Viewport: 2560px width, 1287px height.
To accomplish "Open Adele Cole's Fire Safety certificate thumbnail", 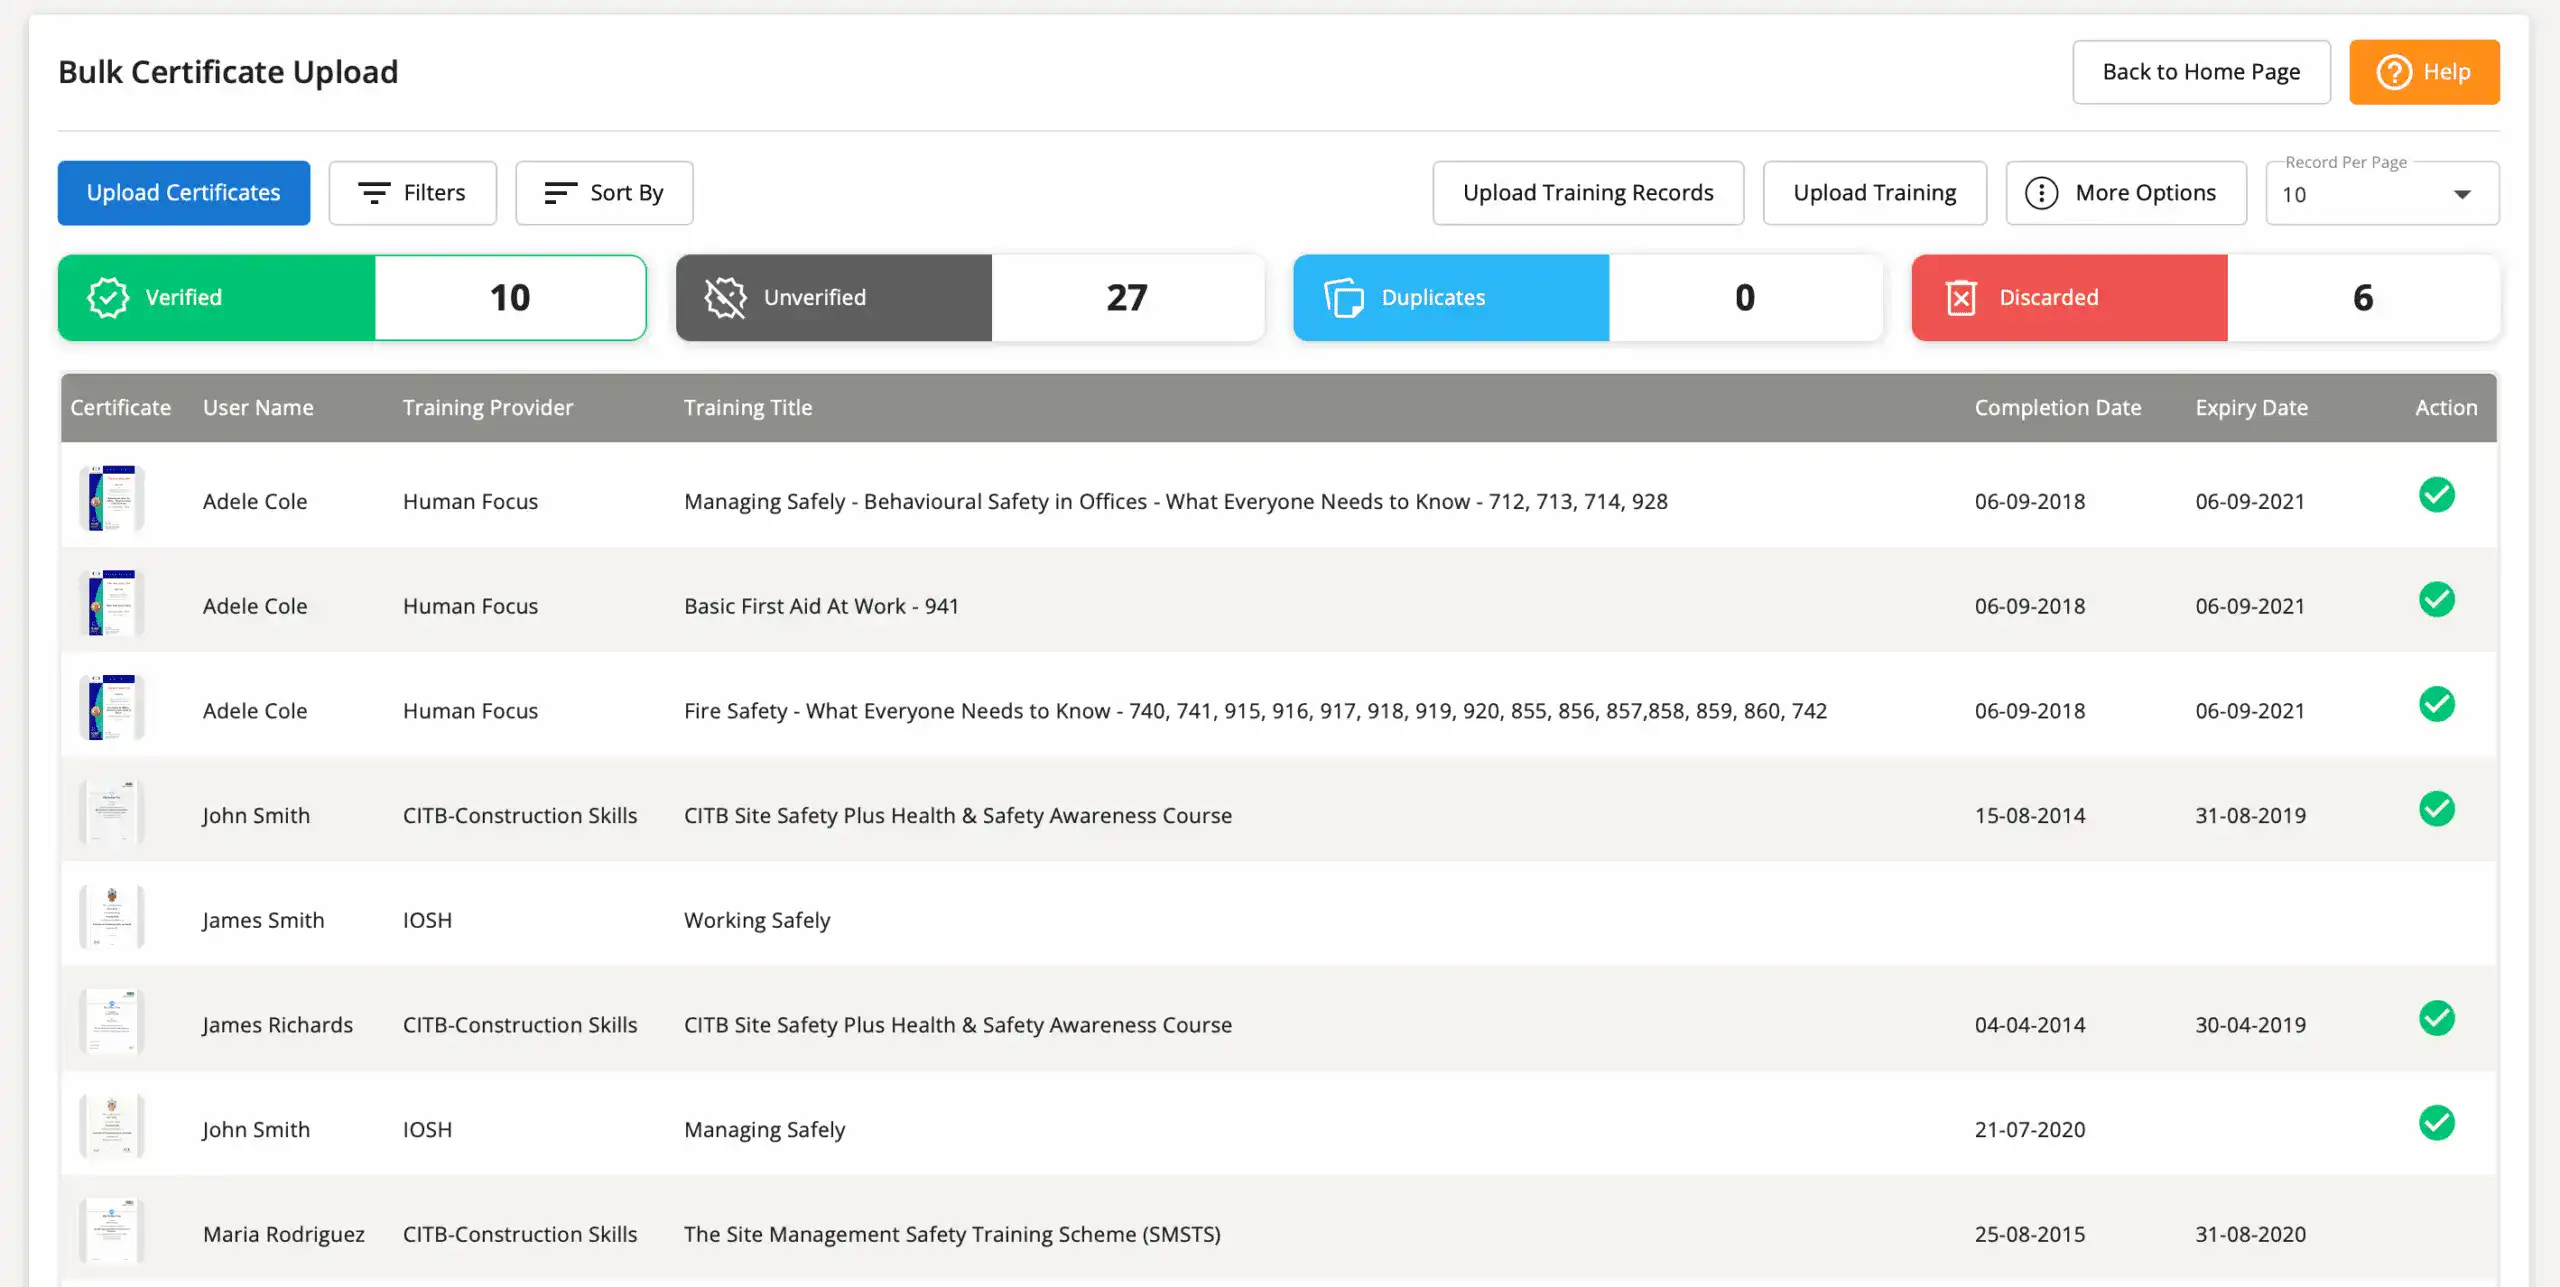I will [112, 706].
